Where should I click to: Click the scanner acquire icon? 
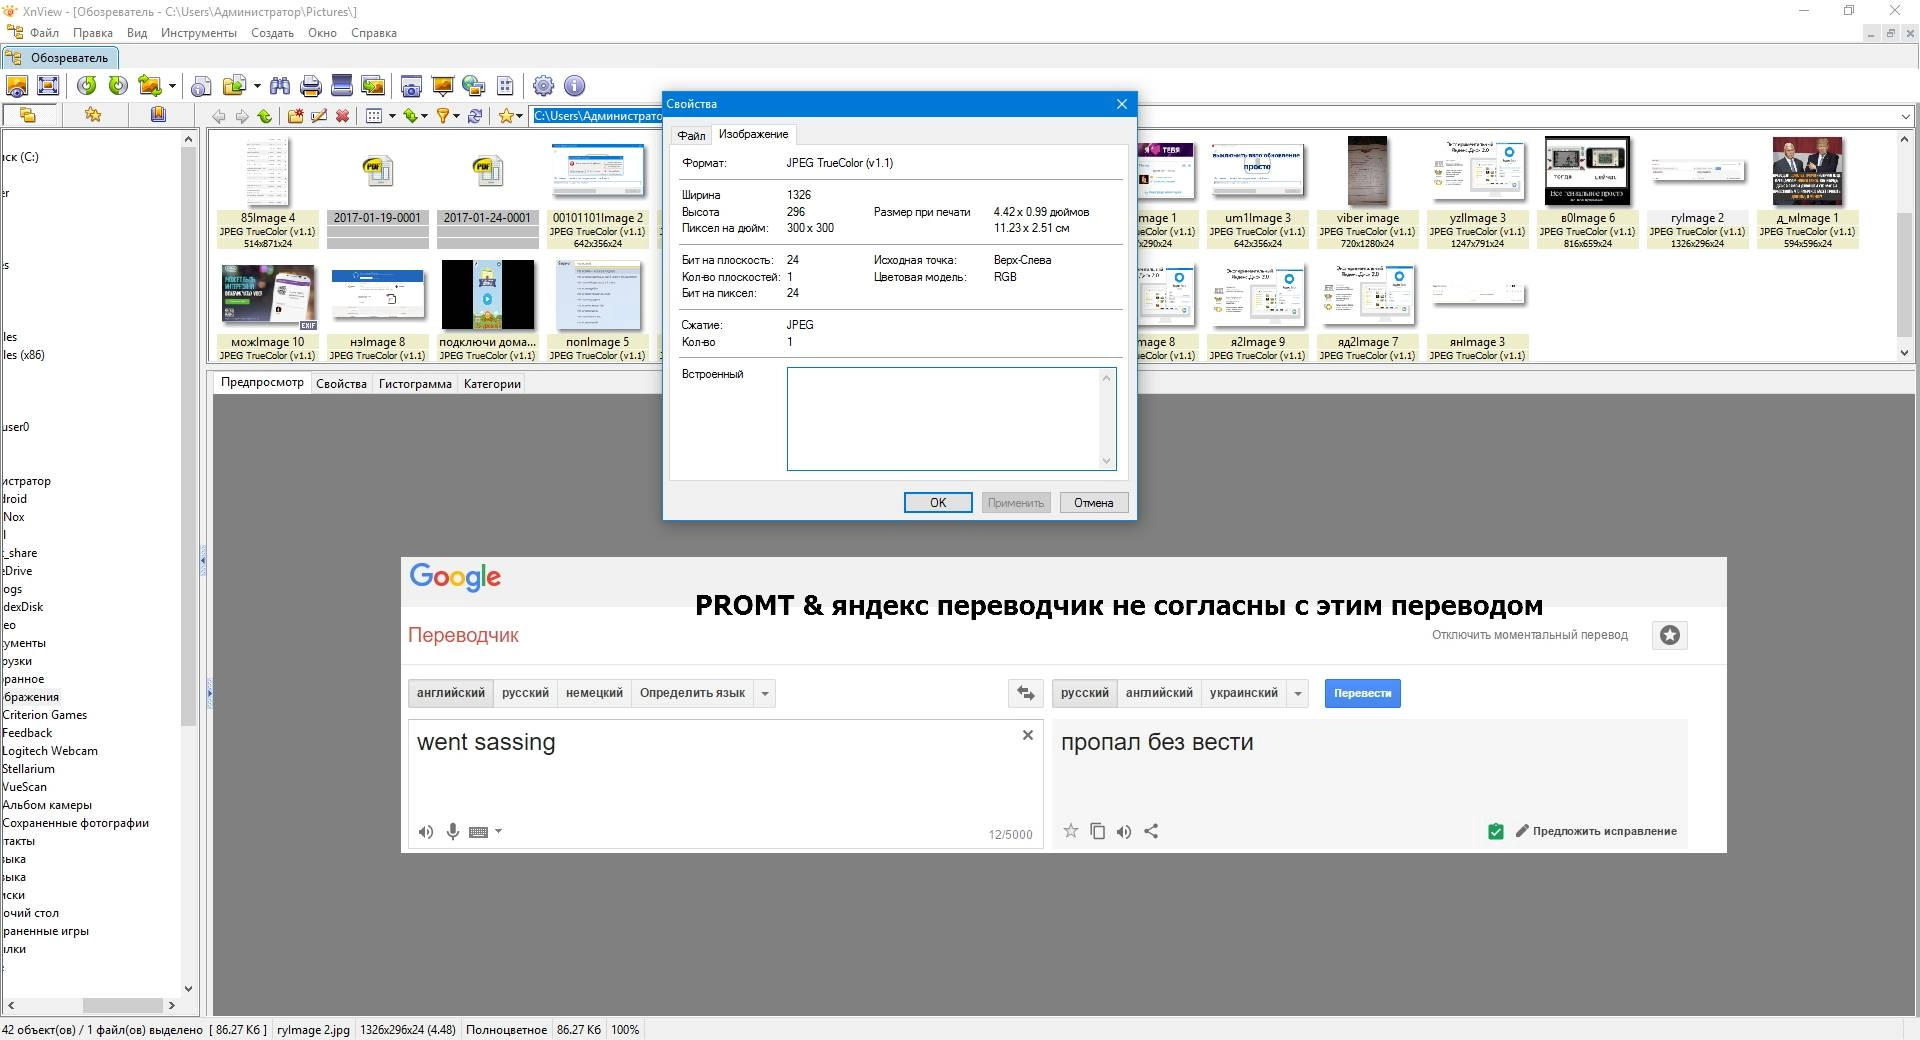342,85
